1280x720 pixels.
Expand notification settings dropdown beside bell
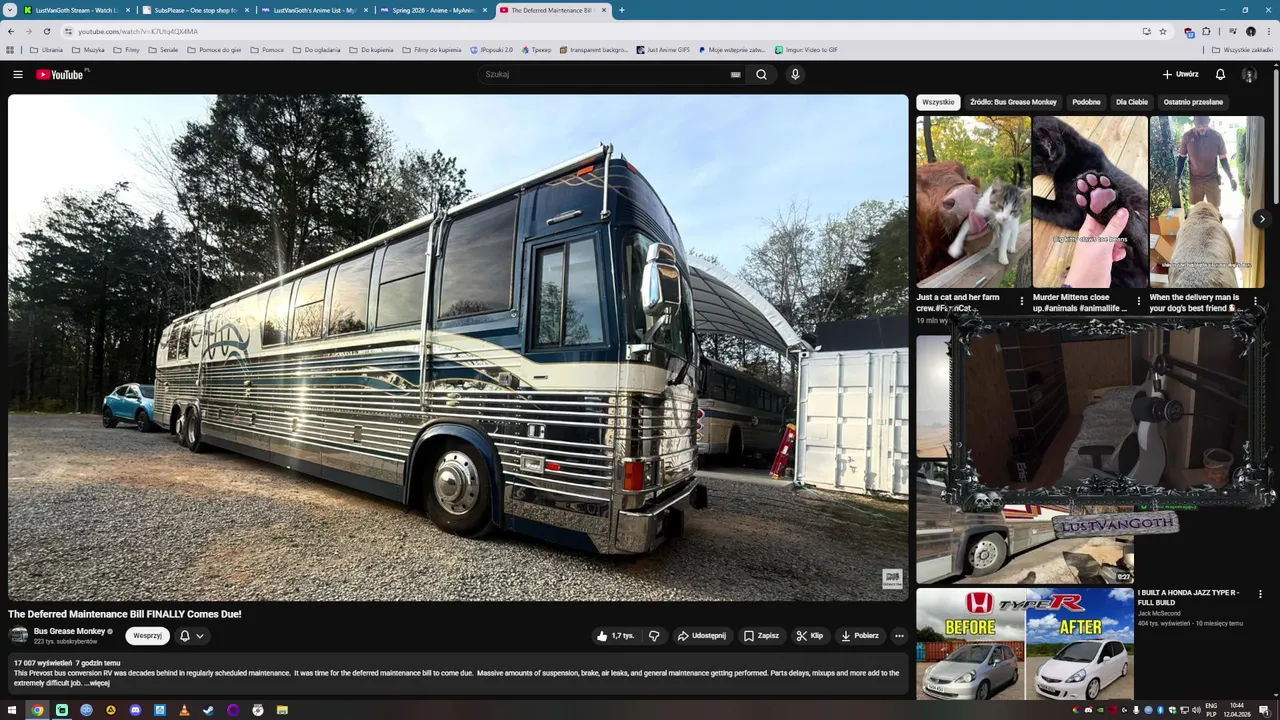click(200, 635)
